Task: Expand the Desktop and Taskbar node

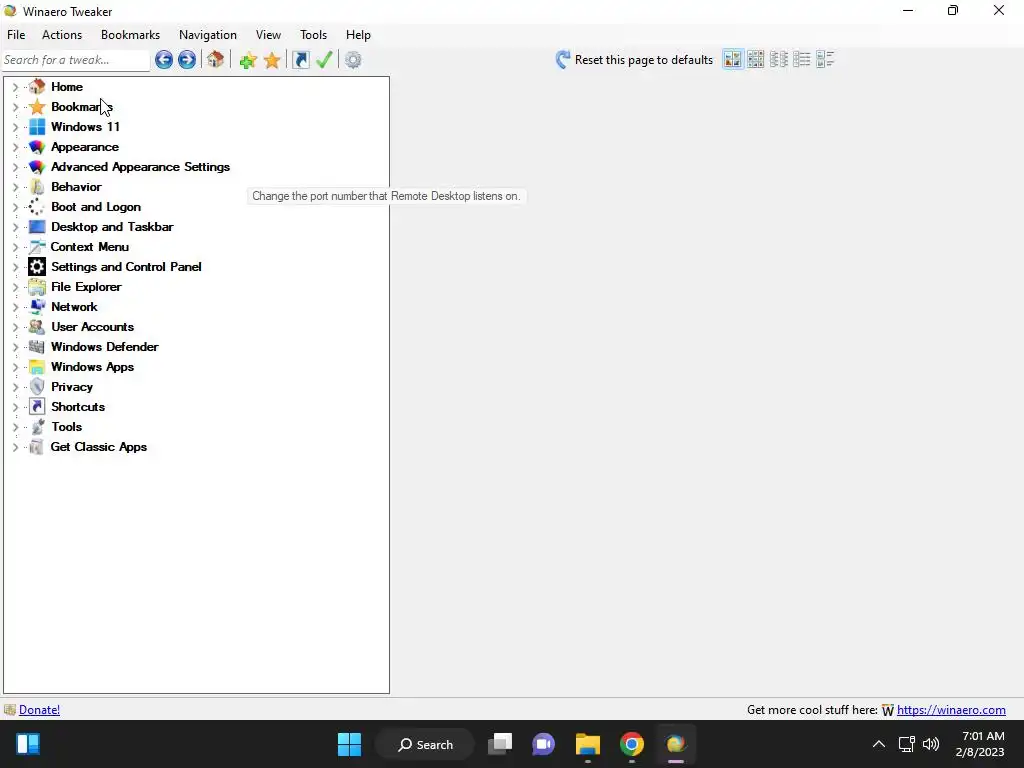Action: click(15, 227)
